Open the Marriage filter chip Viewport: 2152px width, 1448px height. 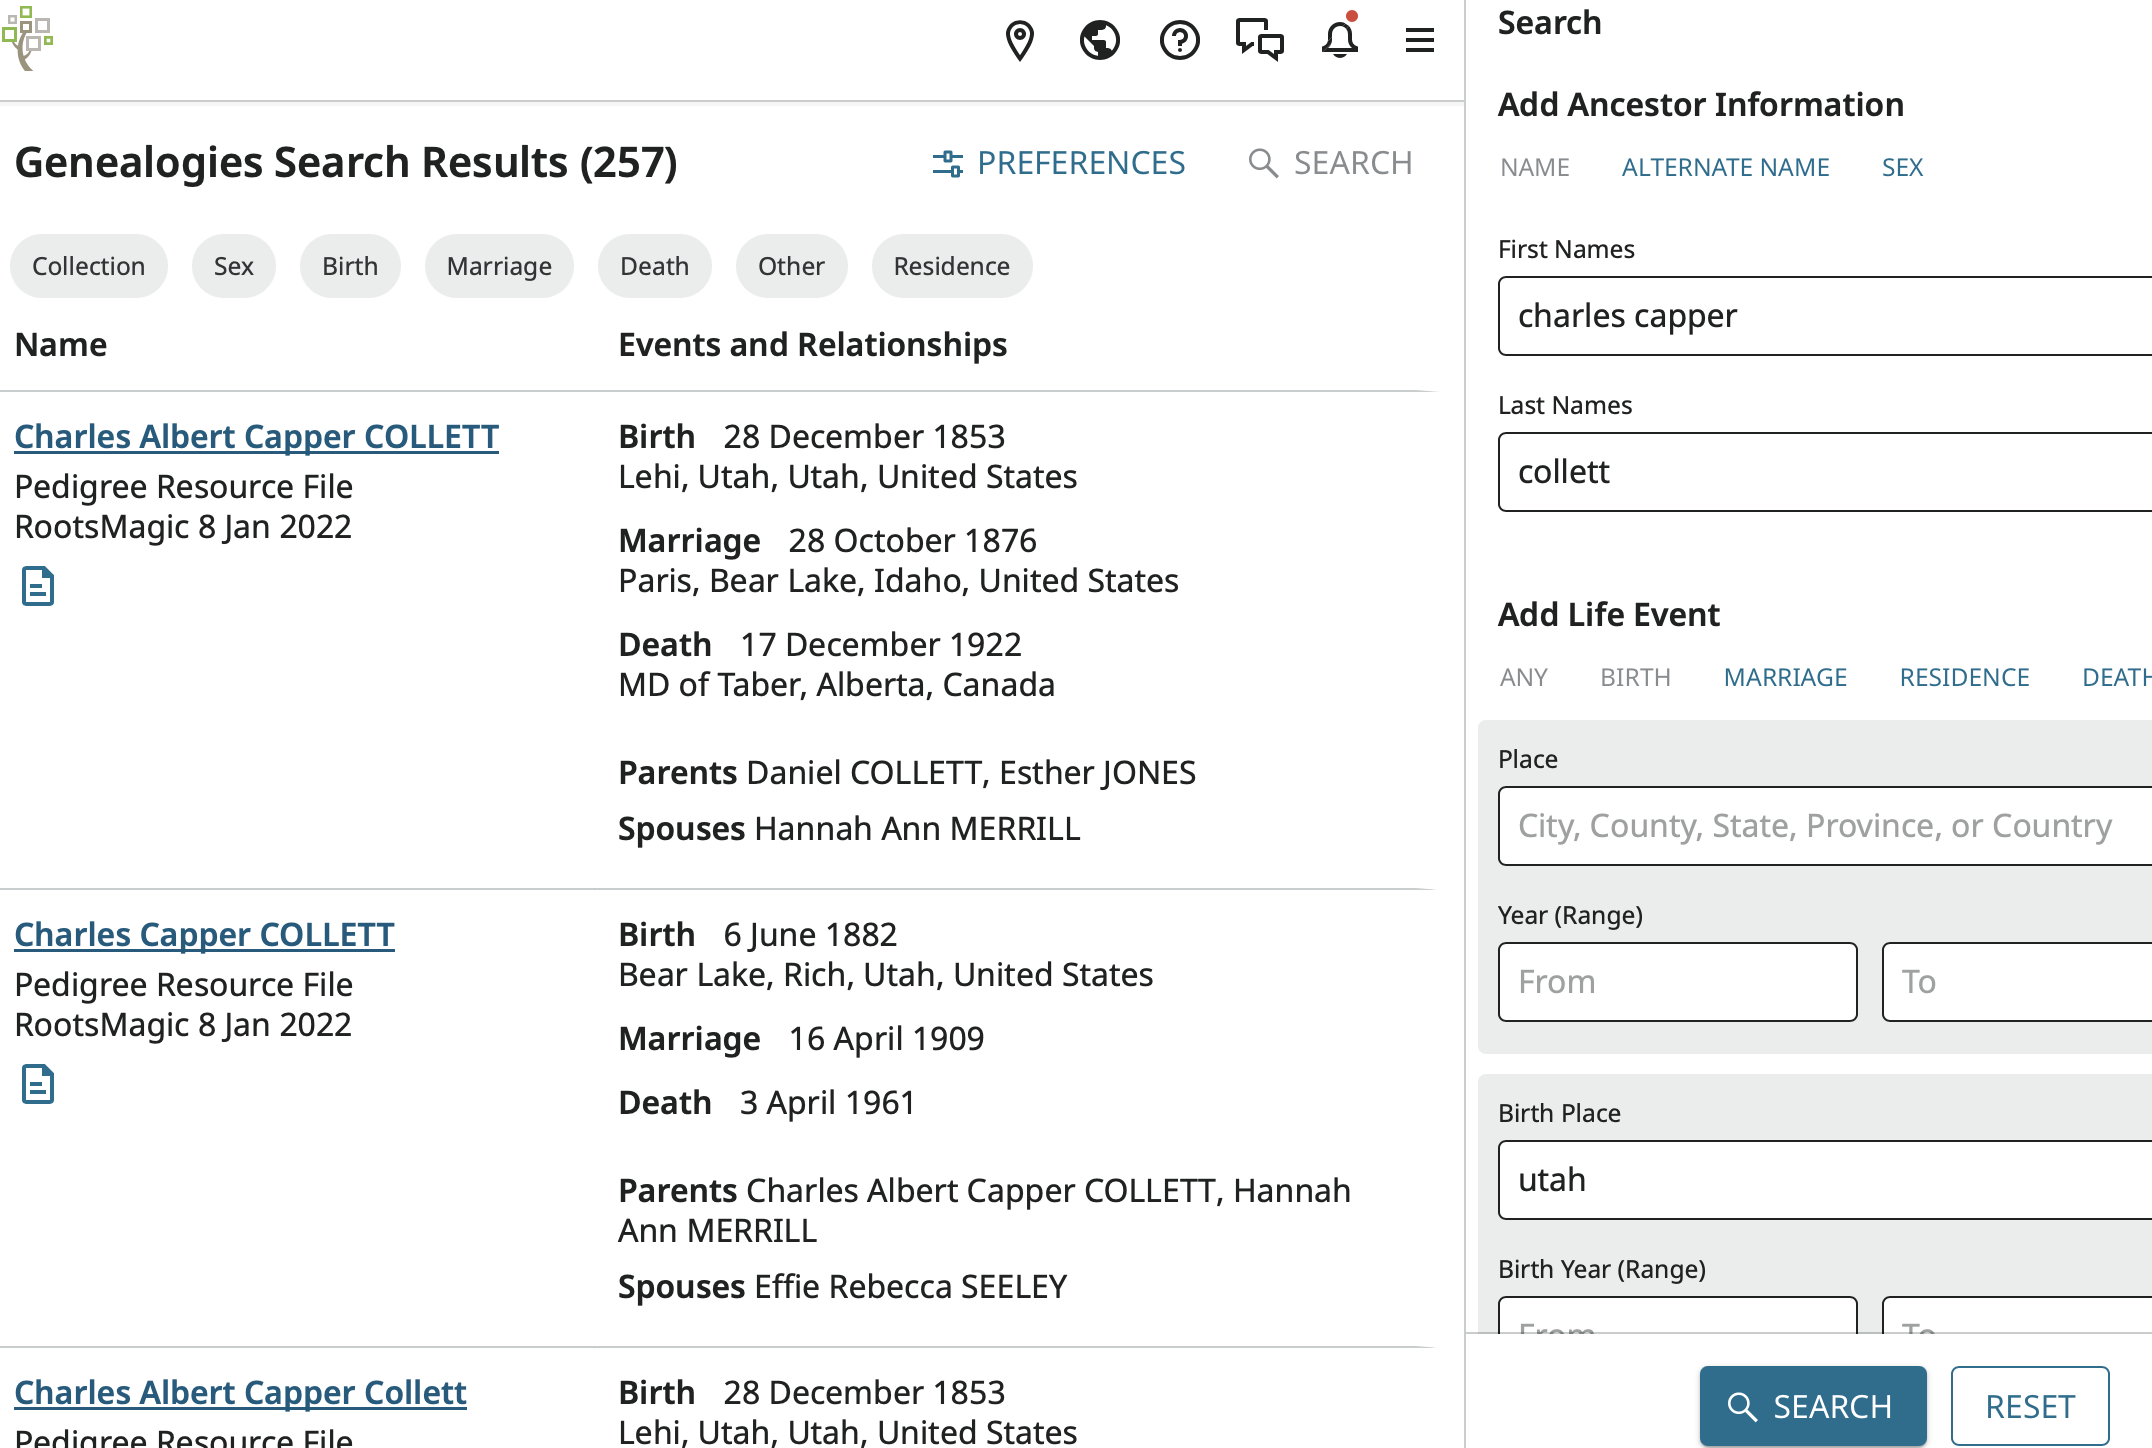click(x=499, y=266)
